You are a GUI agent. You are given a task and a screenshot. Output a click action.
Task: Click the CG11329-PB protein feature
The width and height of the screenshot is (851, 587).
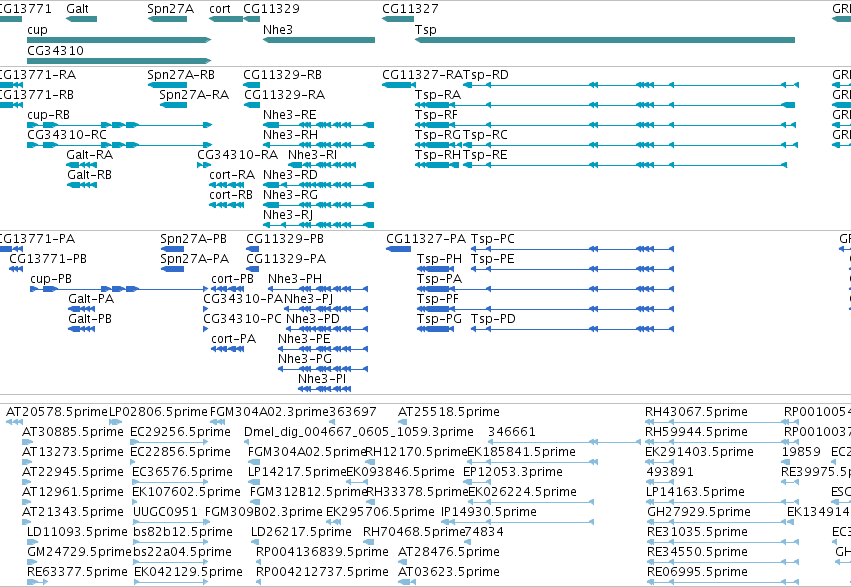253,249
